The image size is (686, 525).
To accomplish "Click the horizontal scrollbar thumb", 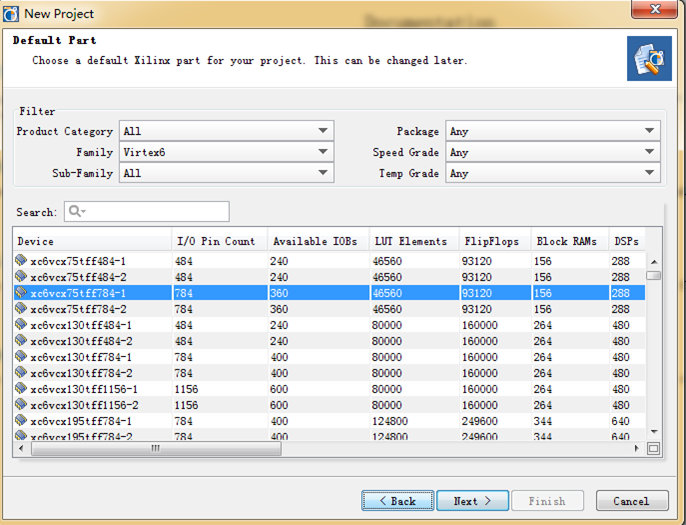I will 156,448.
